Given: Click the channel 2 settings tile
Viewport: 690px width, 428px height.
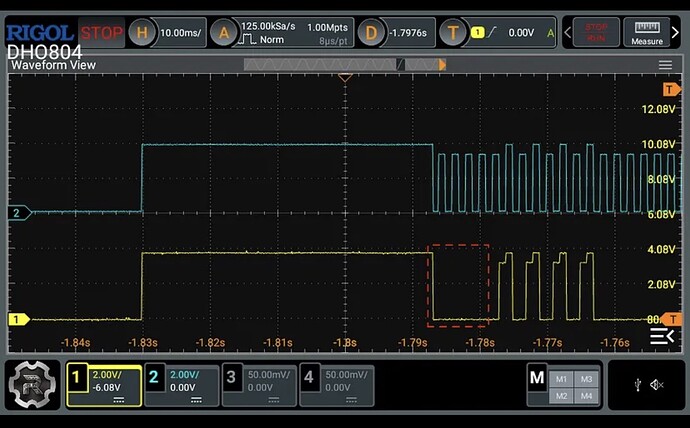Looking at the screenshot, I should pos(181,385).
